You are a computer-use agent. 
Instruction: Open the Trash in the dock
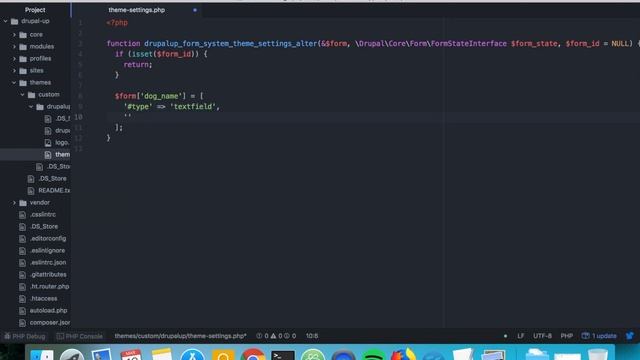coord(598,355)
